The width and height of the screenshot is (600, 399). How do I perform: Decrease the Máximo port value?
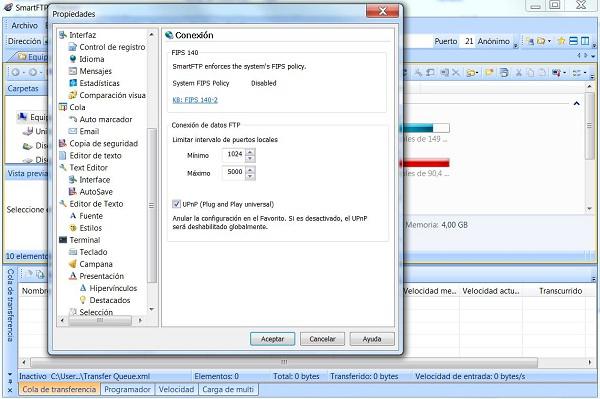(x=250, y=176)
